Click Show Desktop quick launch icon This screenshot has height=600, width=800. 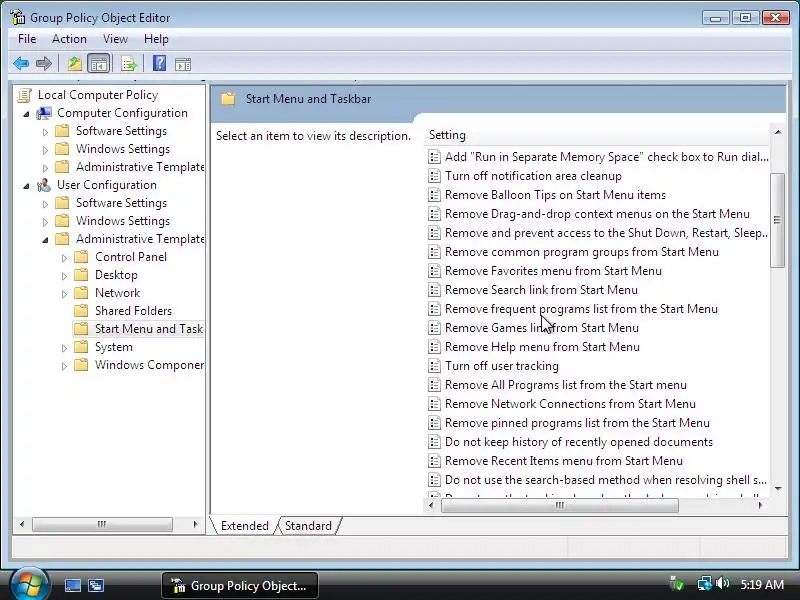[72, 585]
